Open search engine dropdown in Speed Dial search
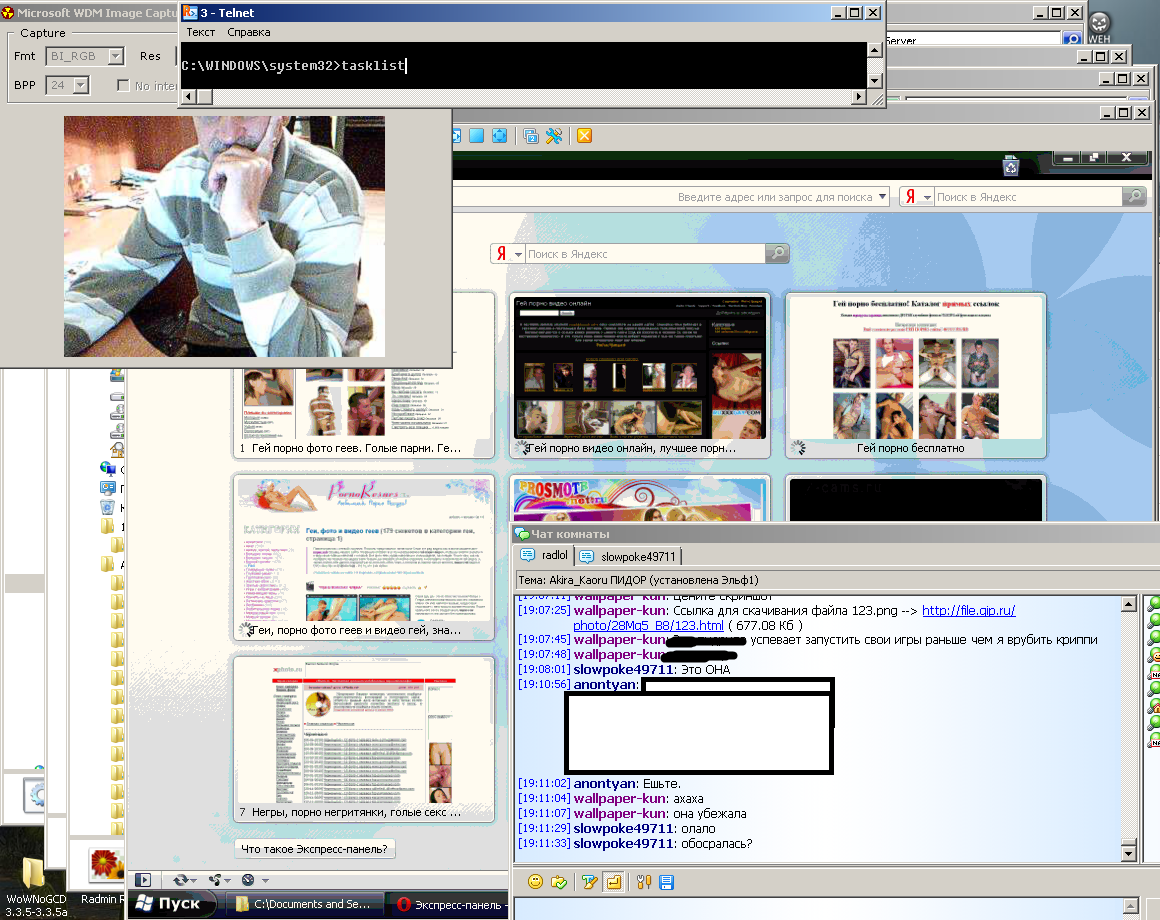 [519, 254]
